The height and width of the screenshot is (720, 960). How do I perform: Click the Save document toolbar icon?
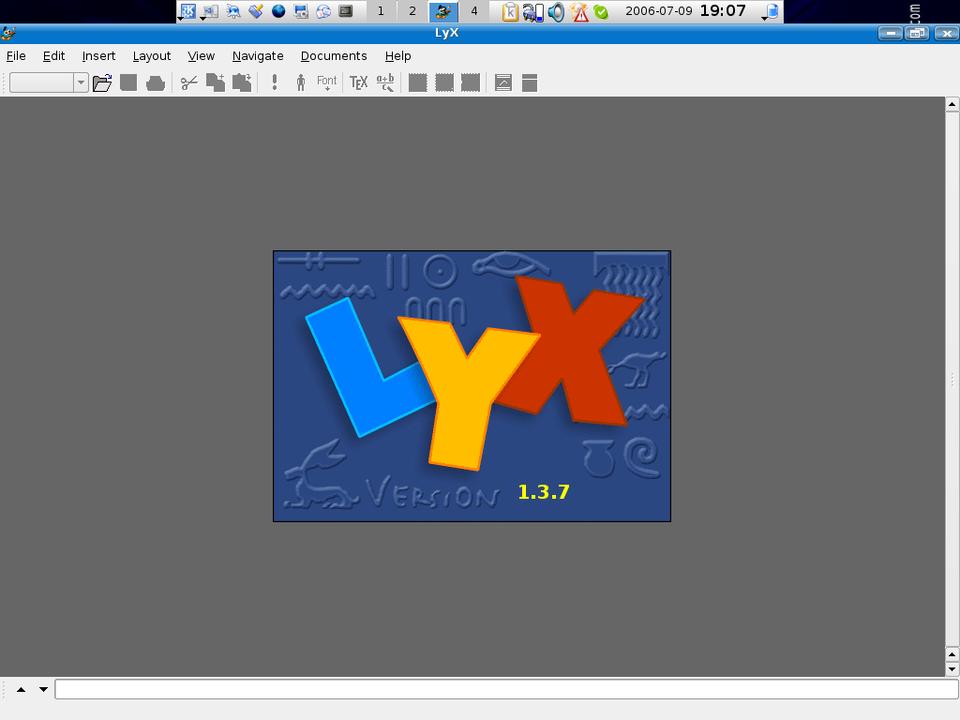point(128,83)
